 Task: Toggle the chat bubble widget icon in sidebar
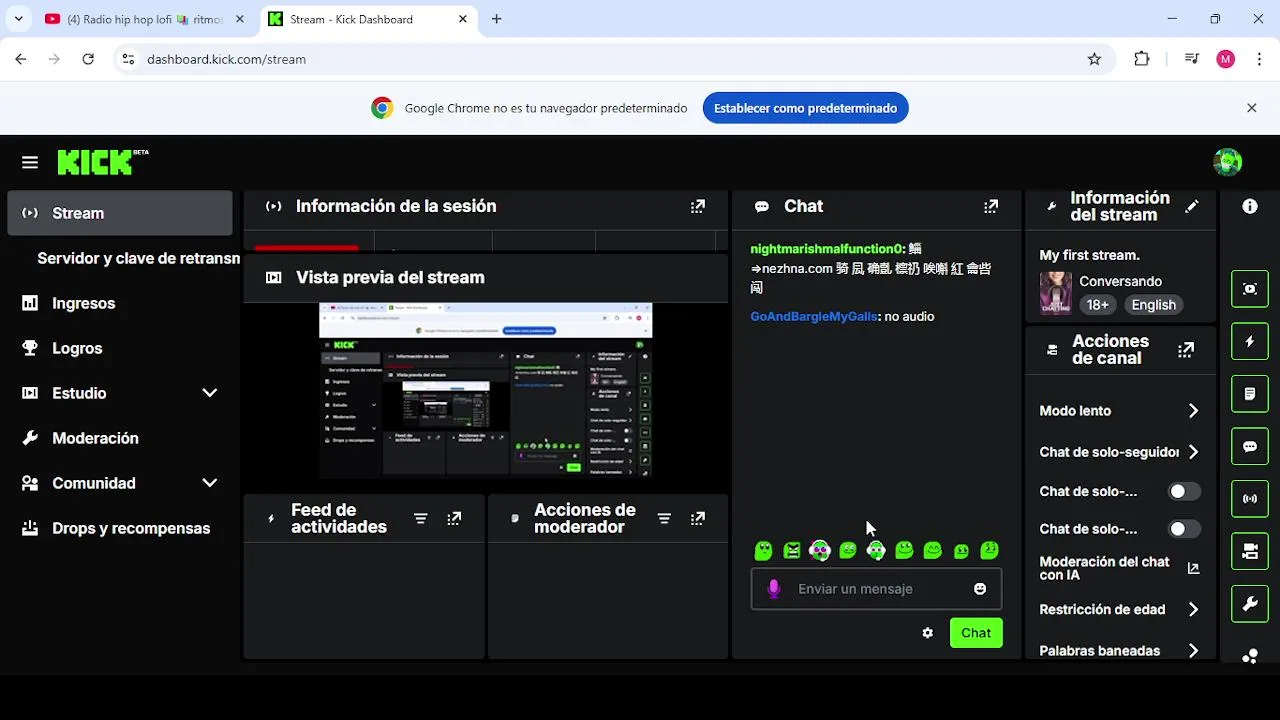tap(1250, 446)
